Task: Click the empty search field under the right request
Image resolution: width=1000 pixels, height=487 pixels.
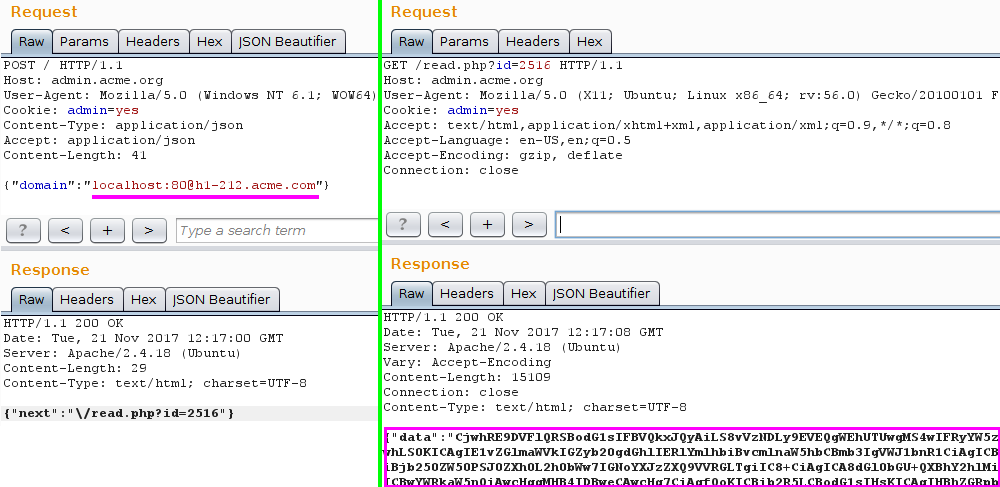Action: [x=777, y=224]
